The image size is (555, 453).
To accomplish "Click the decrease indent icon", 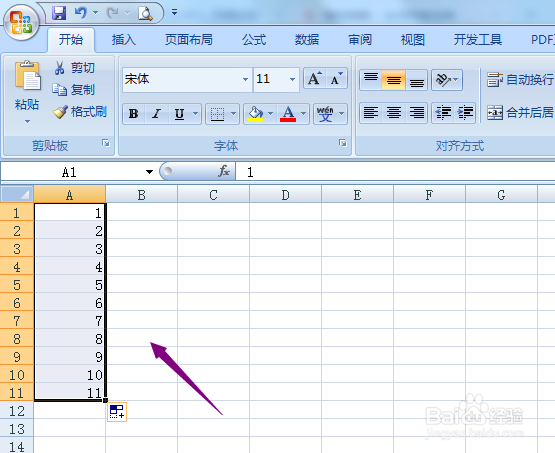I will point(442,113).
